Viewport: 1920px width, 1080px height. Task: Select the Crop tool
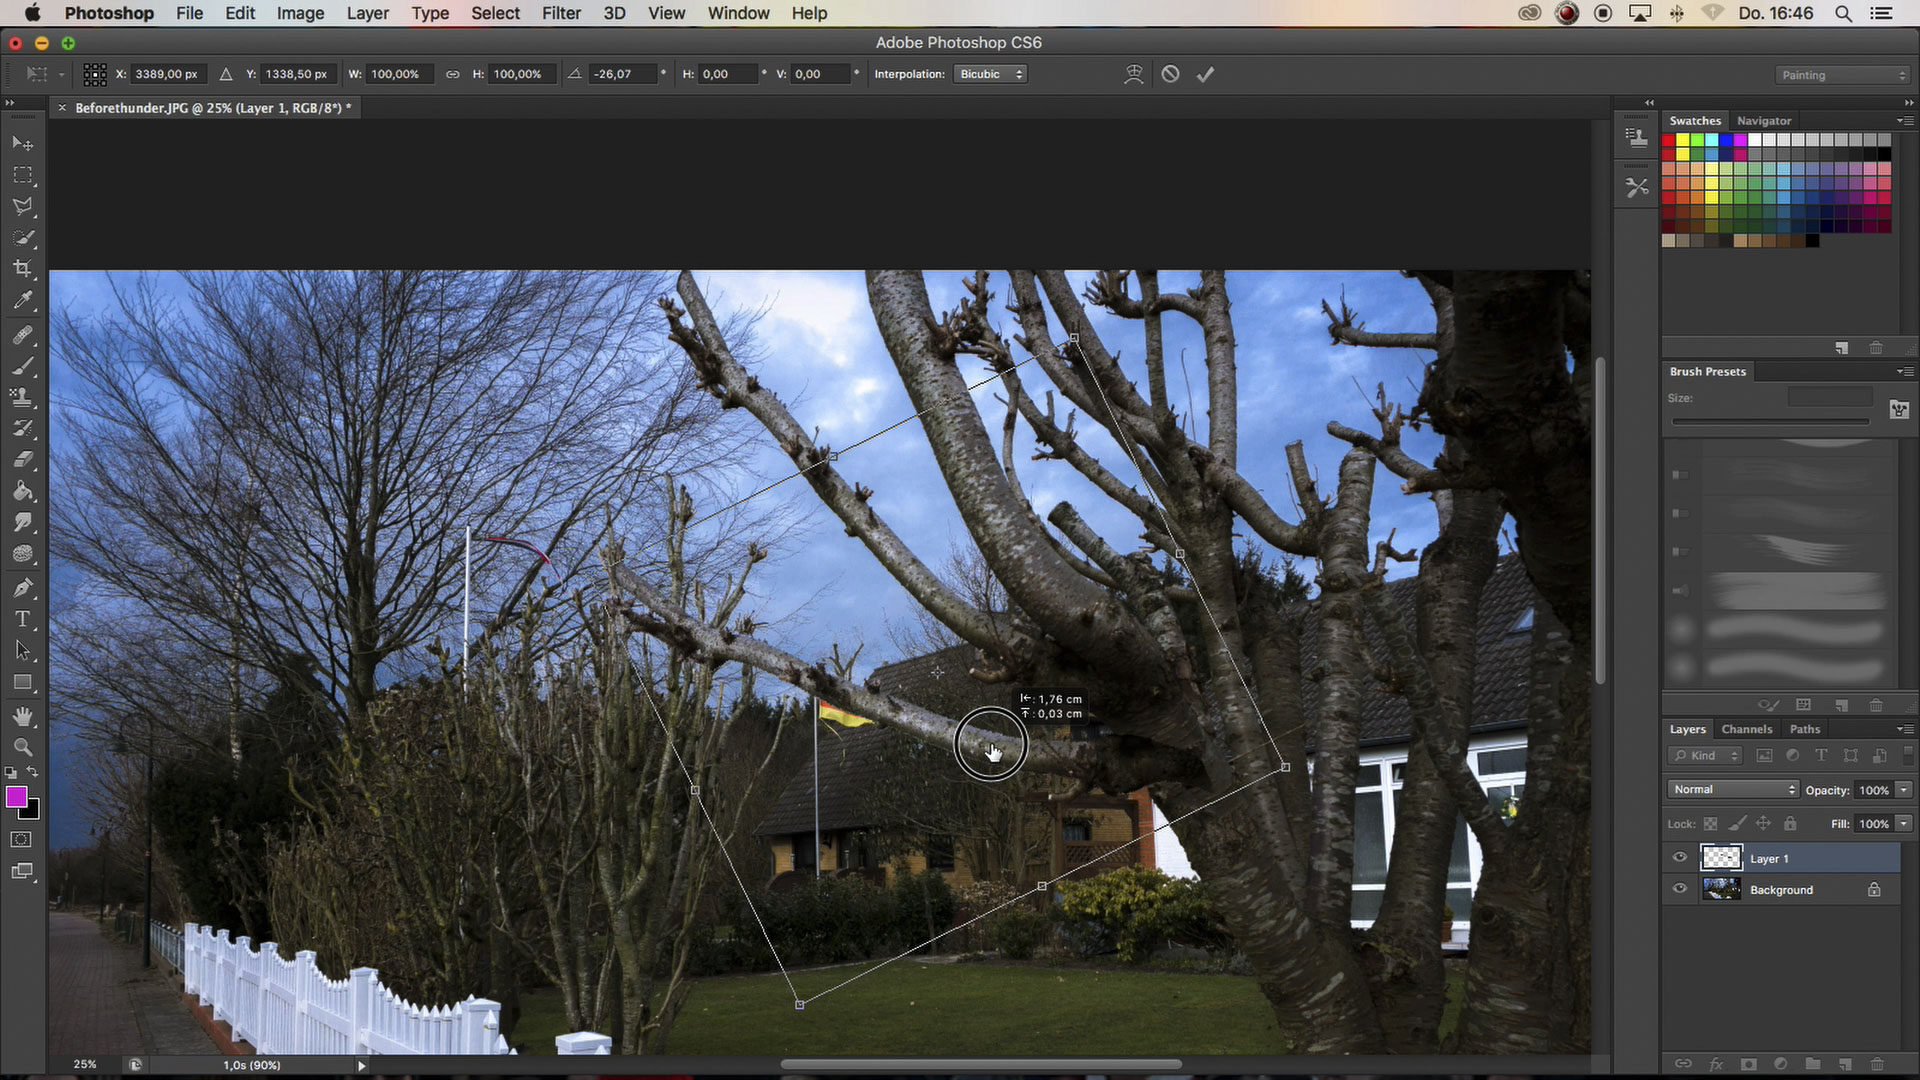coord(22,268)
